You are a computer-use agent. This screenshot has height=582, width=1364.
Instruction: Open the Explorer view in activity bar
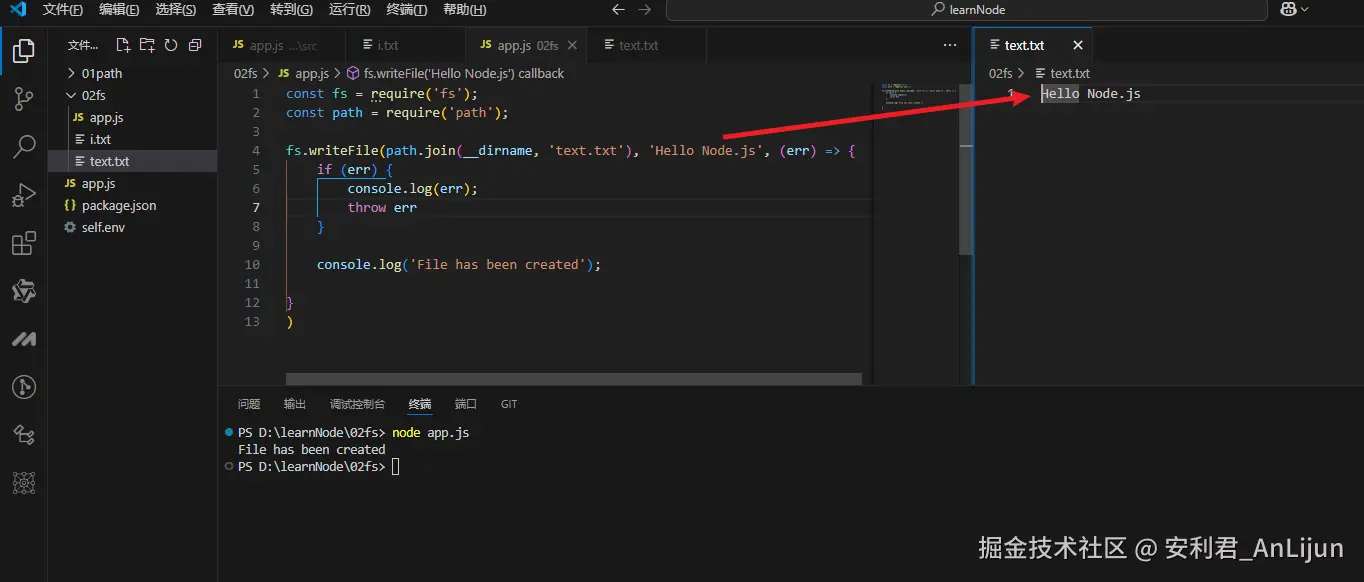24,50
